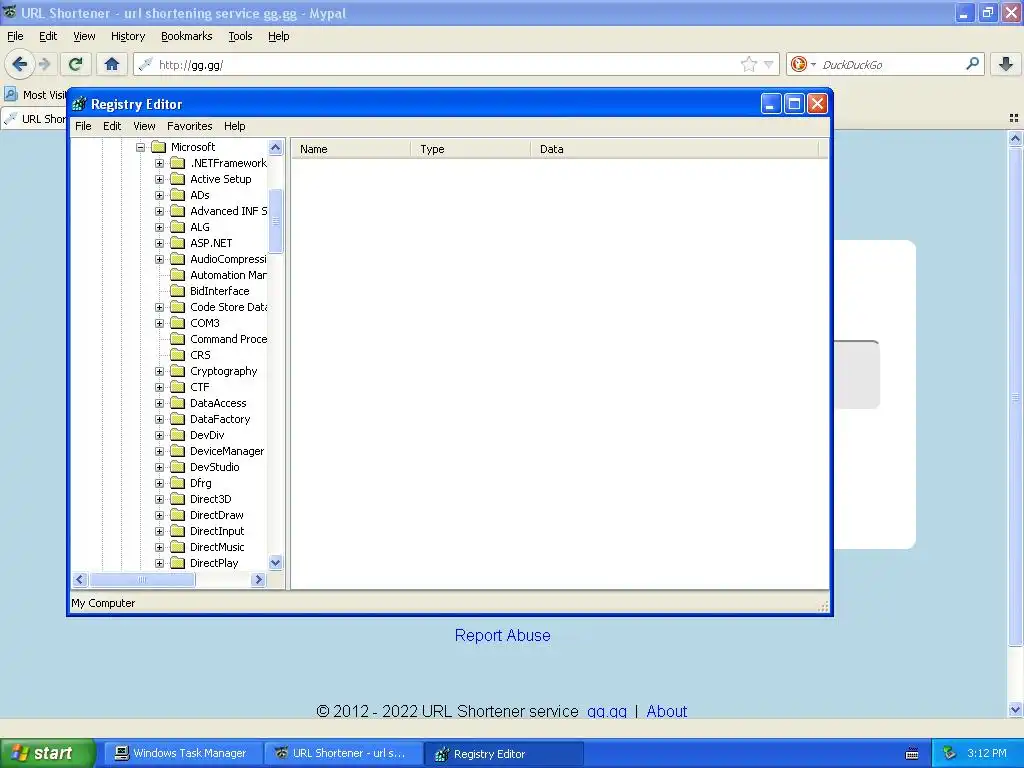Expand the COM3 key
This screenshot has width=1024, height=768.
(159, 323)
